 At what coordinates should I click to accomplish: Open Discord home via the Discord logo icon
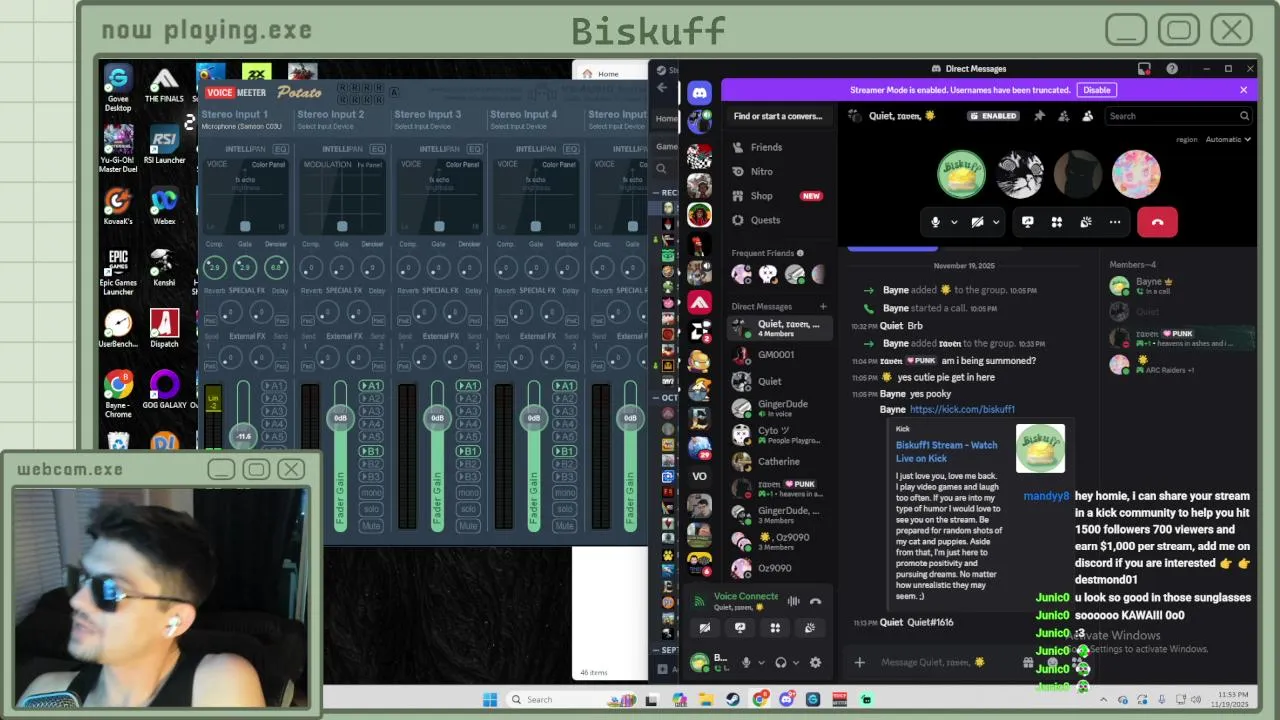699,93
